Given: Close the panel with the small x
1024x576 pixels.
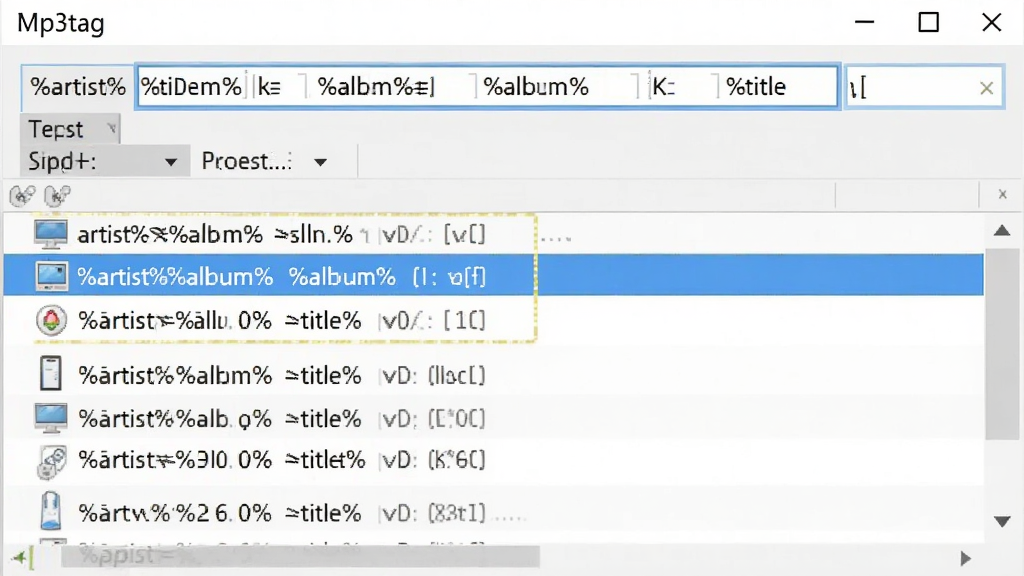Looking at the screenshot, I should tap(1002, 195).
